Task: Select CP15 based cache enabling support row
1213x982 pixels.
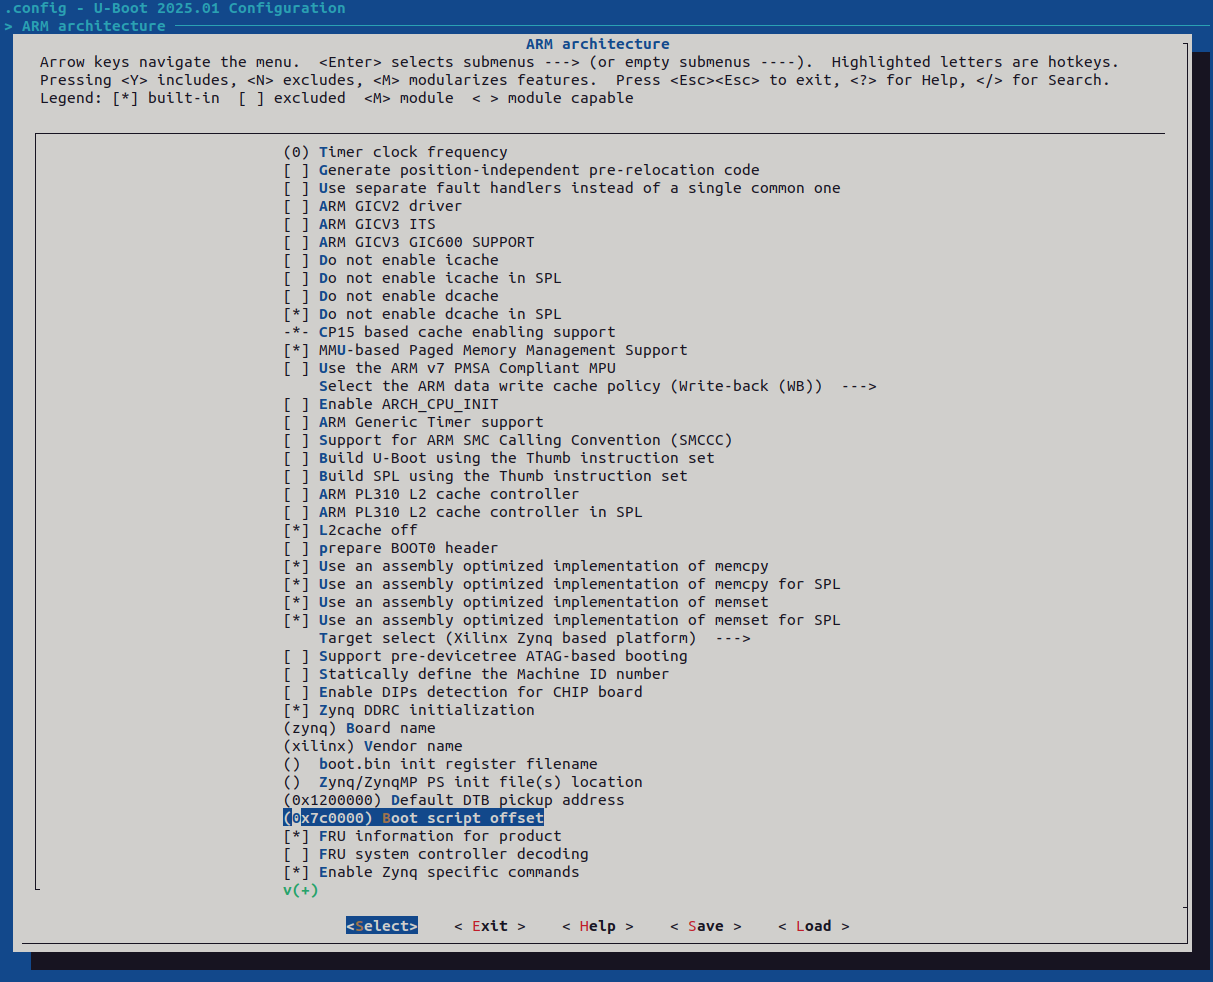Action: tap(449, 332)
